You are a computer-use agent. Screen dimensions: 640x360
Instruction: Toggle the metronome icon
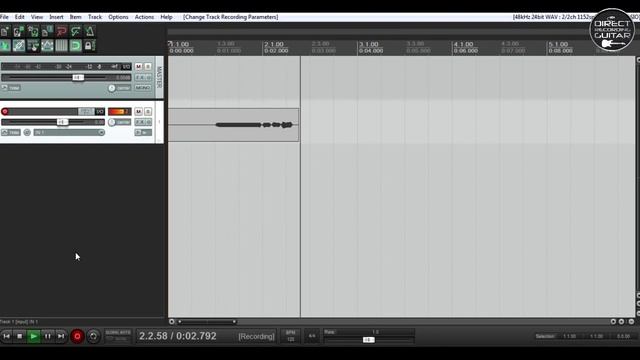[90, 31]
